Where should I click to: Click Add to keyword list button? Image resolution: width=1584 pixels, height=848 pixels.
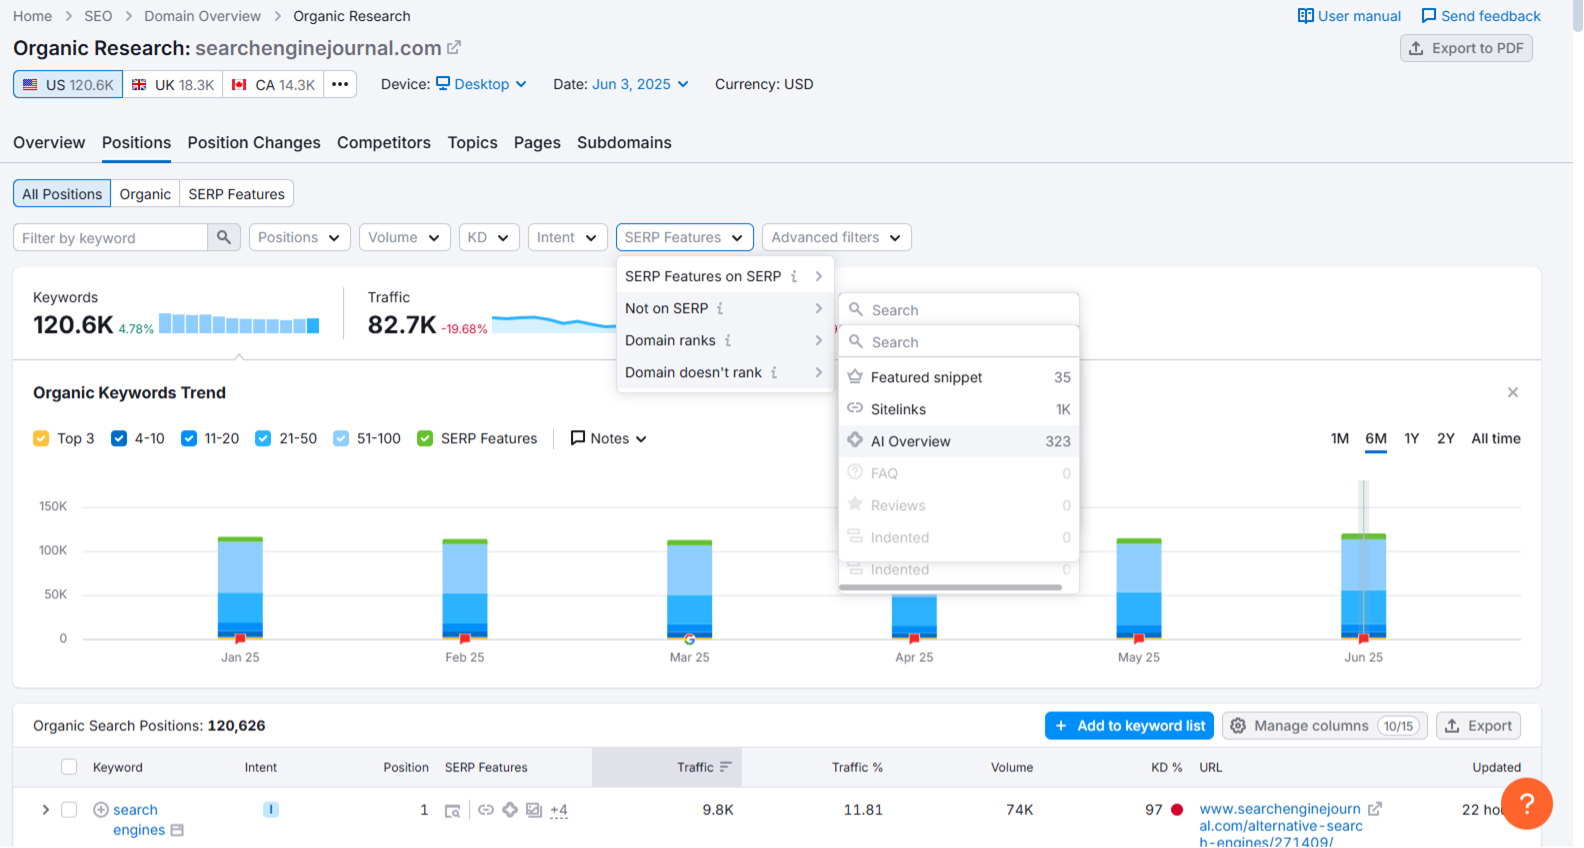pyautogui.click(x=1129, y=726)
